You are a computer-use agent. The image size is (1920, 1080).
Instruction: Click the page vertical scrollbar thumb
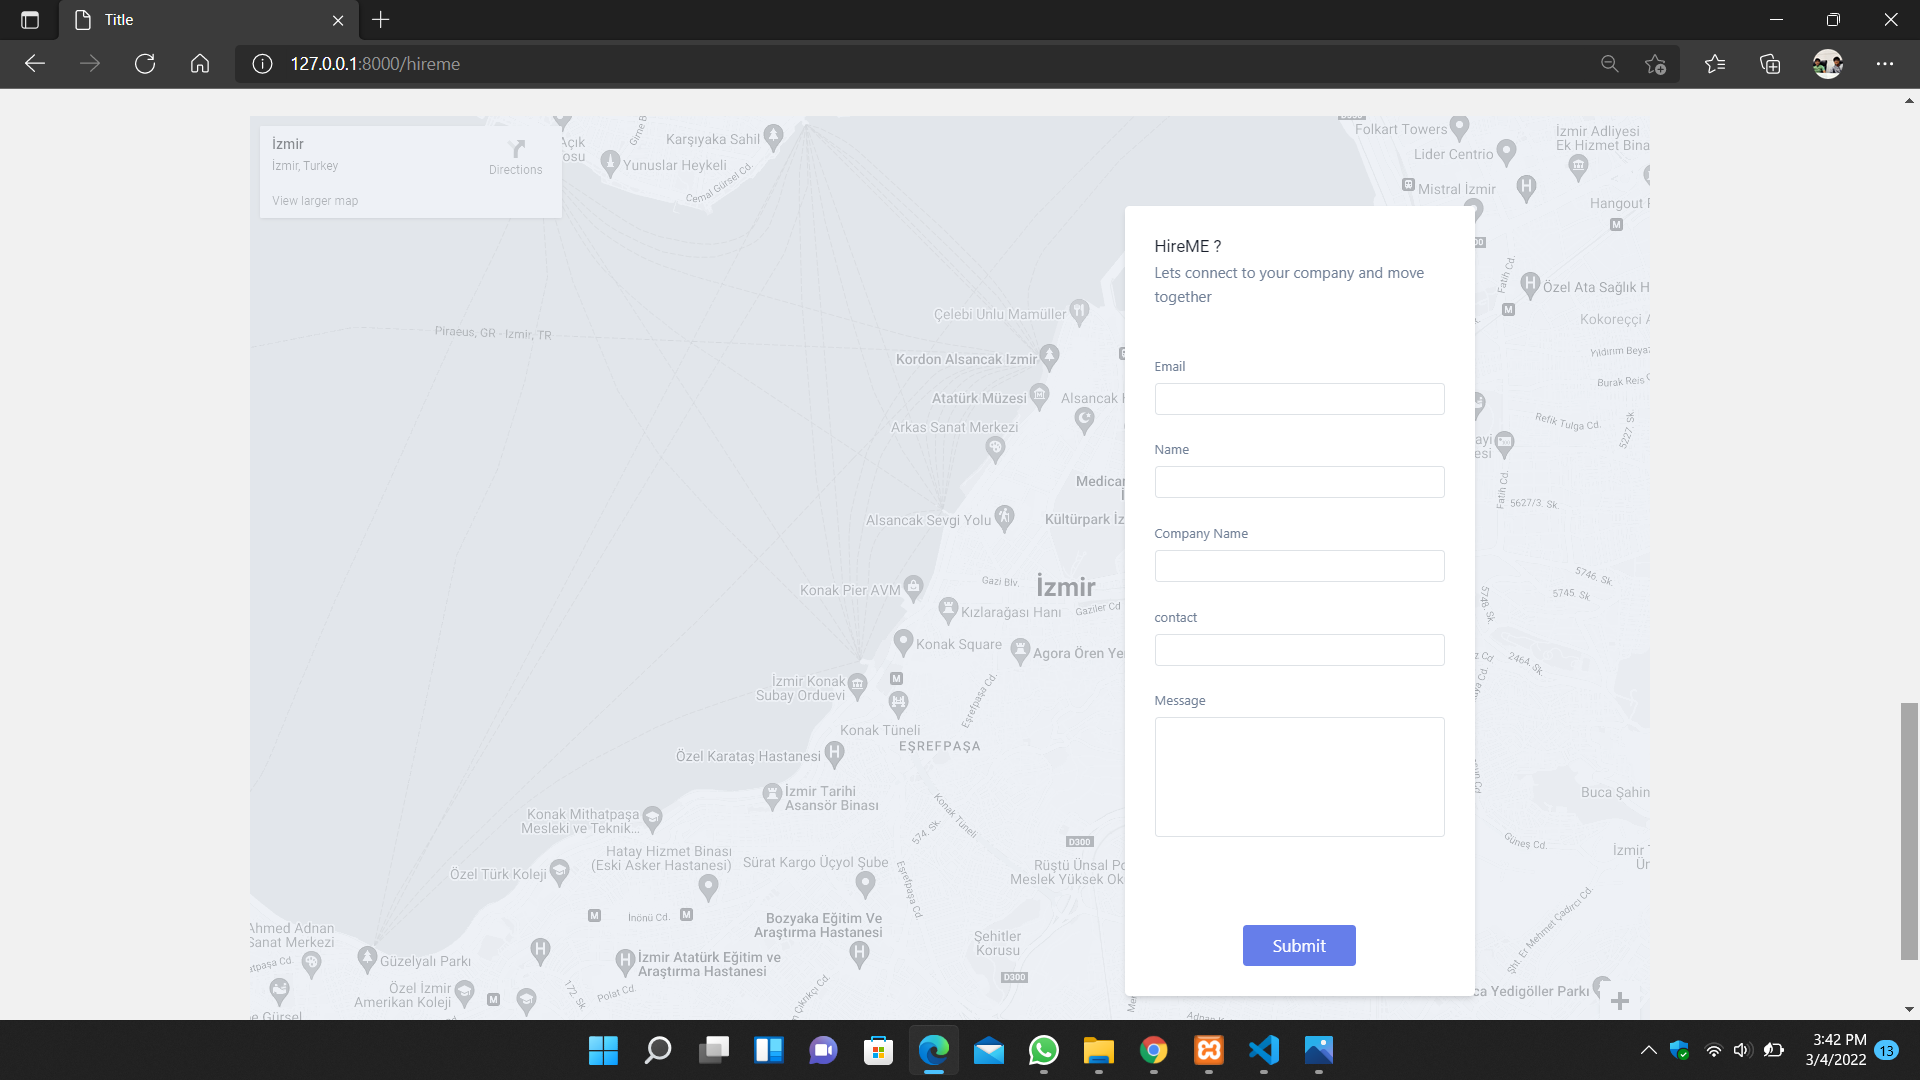click(x=1909, y=831)
